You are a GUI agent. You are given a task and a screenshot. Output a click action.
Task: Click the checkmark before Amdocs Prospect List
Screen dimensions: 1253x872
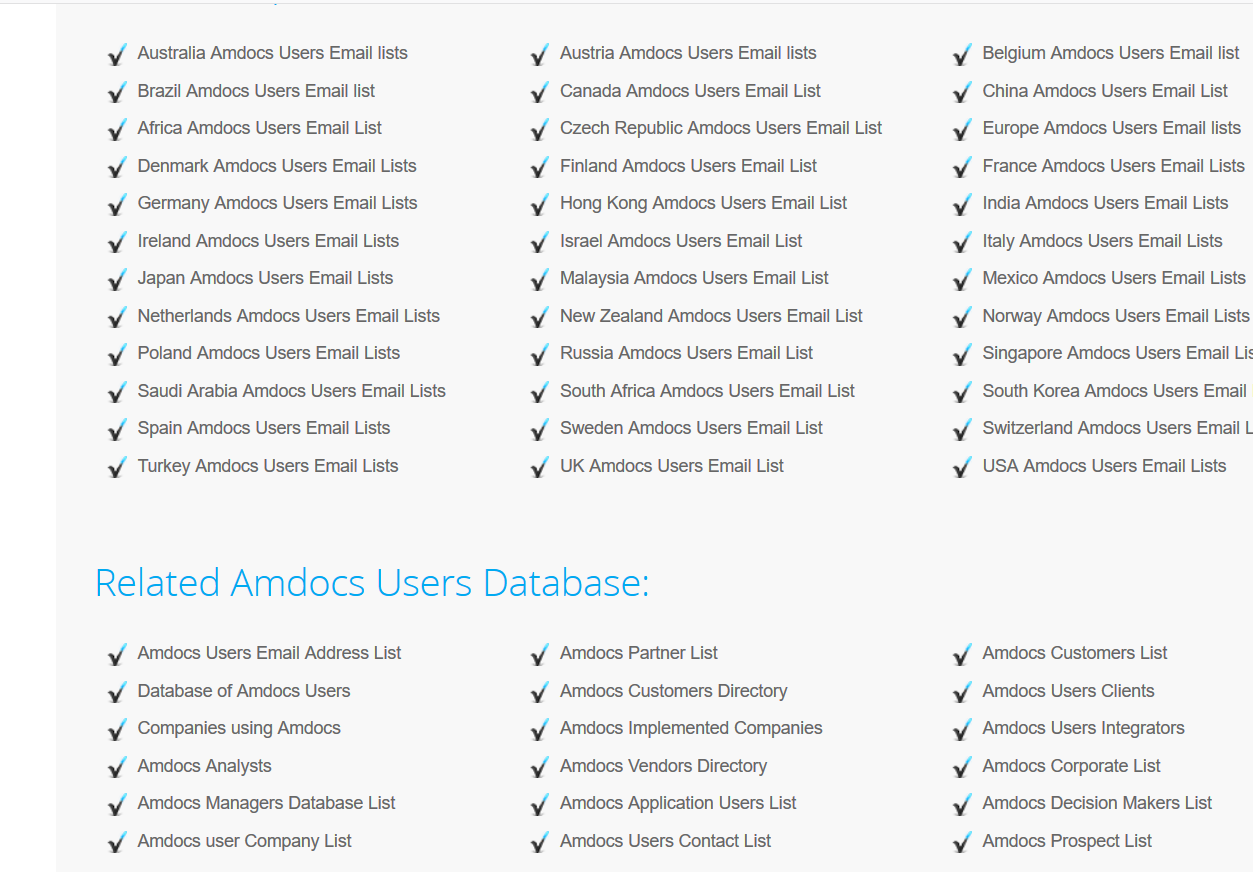[x=962, y=842]
